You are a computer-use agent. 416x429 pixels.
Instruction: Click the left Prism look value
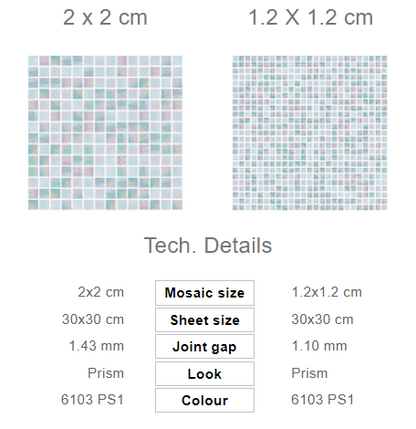coord(106,373)
